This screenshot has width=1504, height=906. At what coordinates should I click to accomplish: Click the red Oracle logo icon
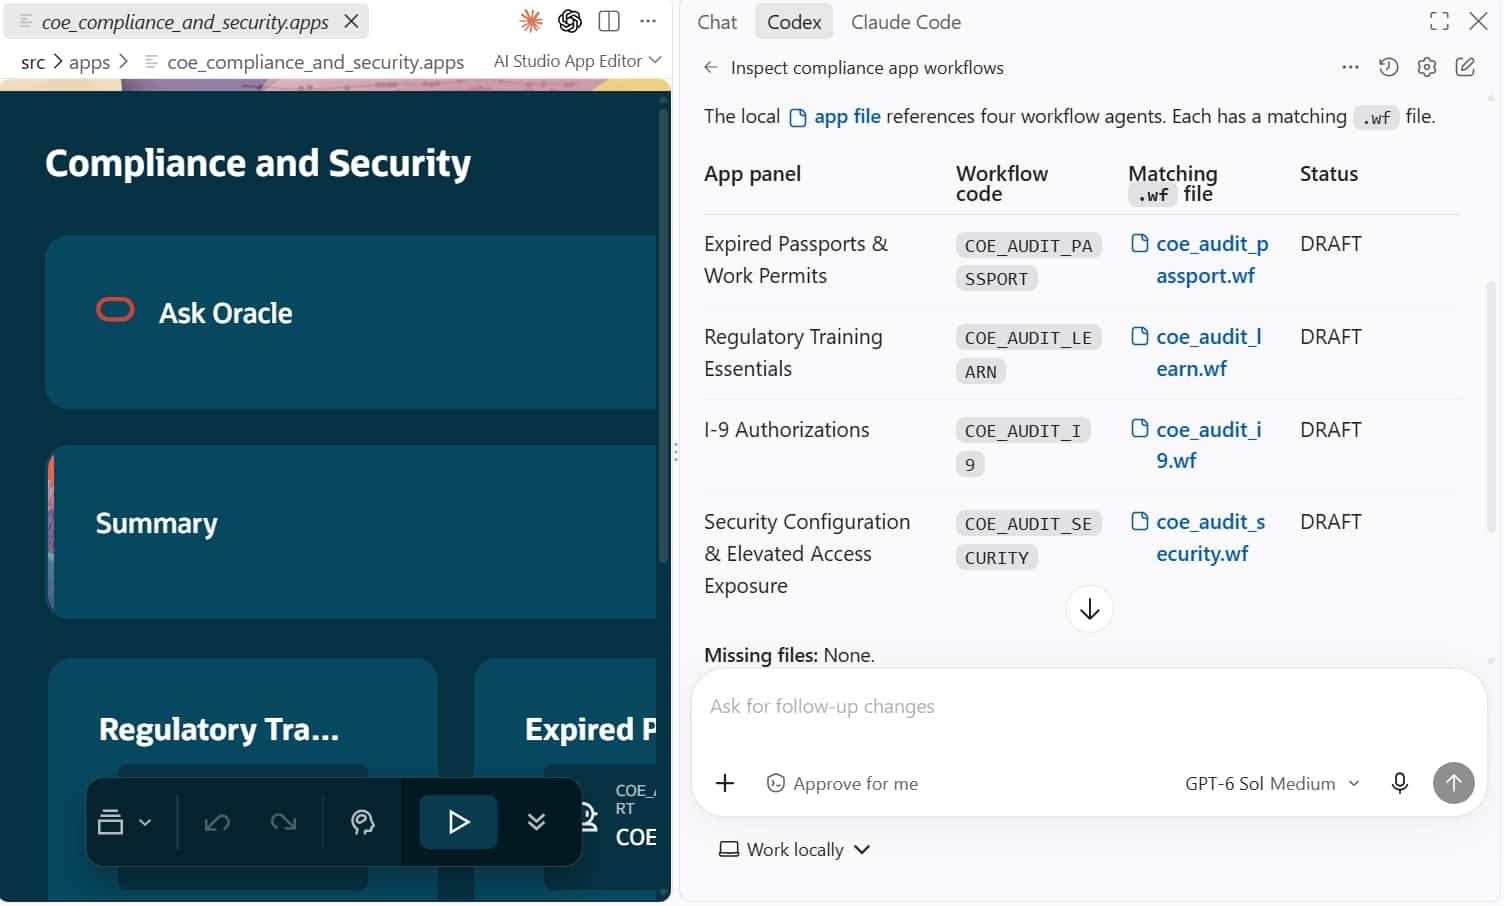(115, 310)
